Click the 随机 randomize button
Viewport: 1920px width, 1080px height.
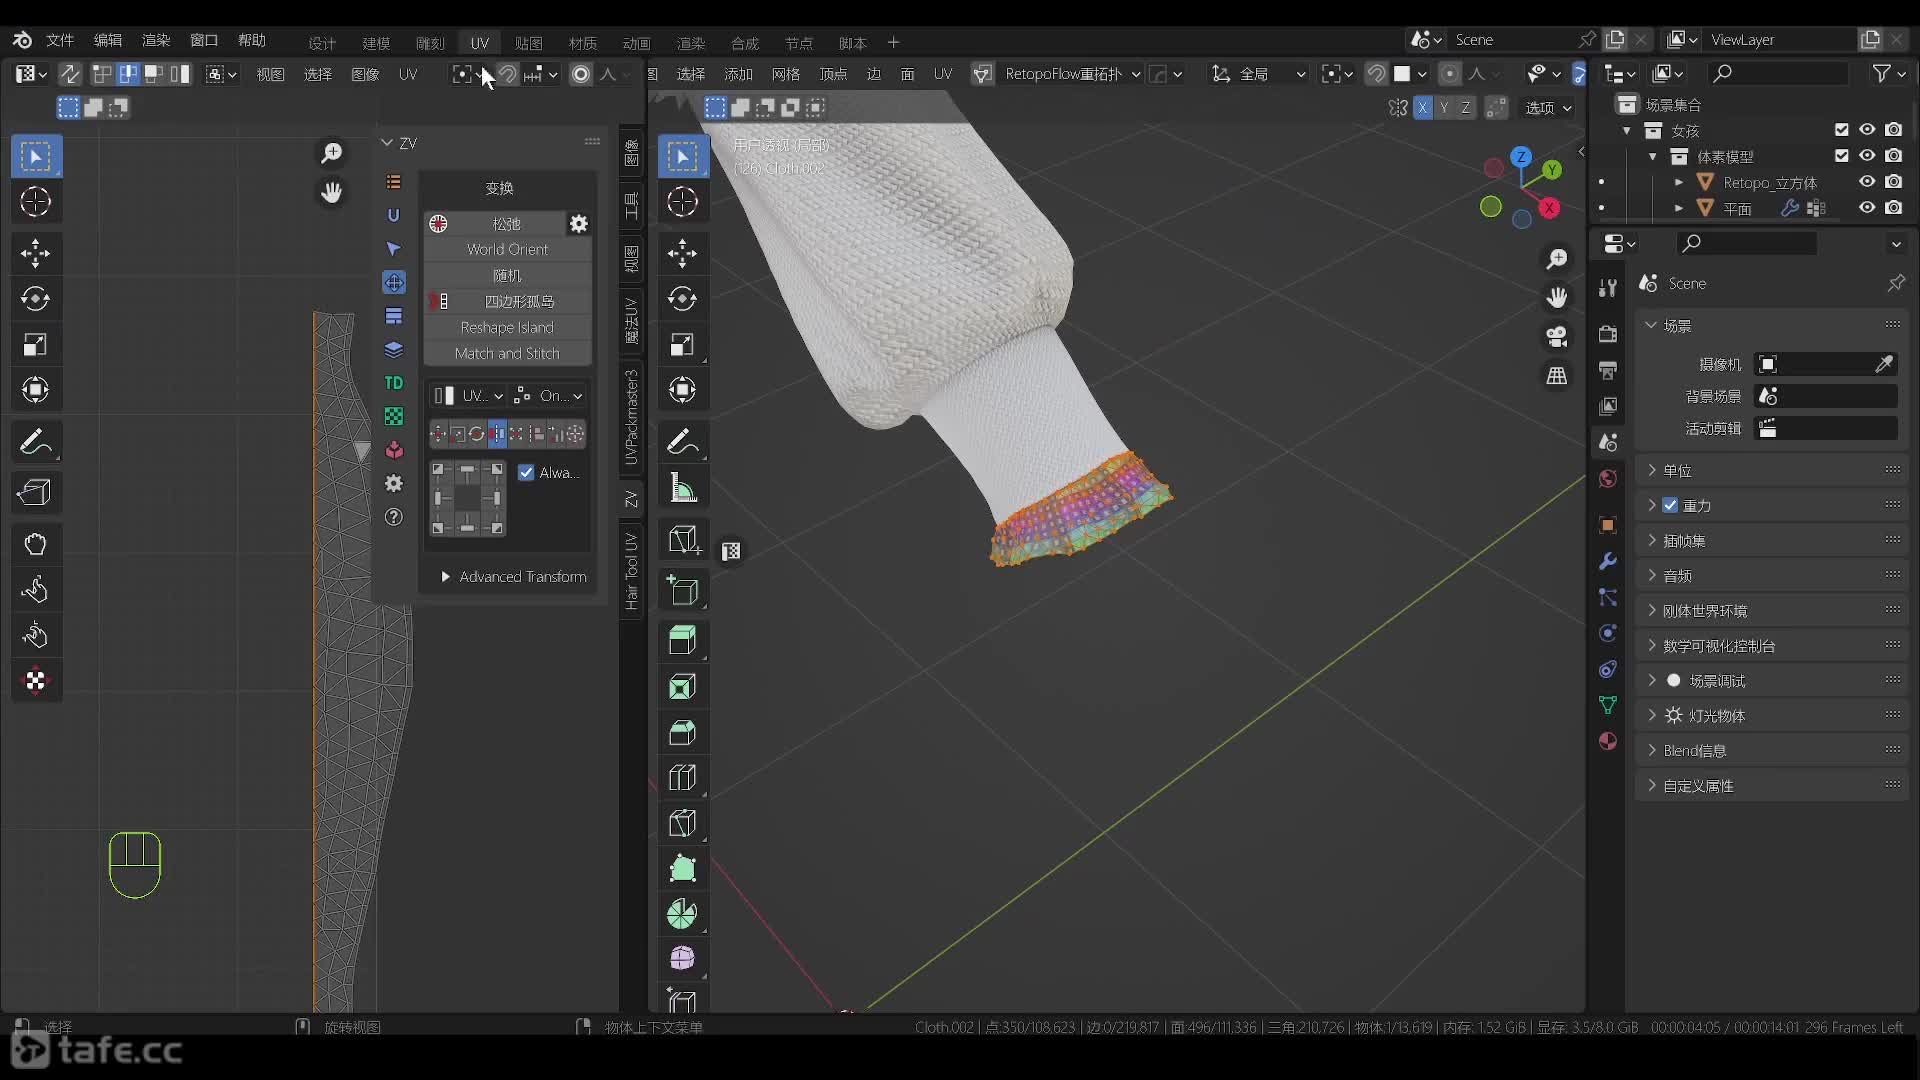[x=507, y=275]
